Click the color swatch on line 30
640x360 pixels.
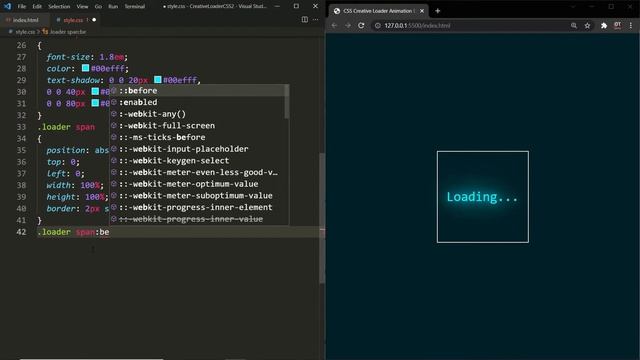click(95, 91)
